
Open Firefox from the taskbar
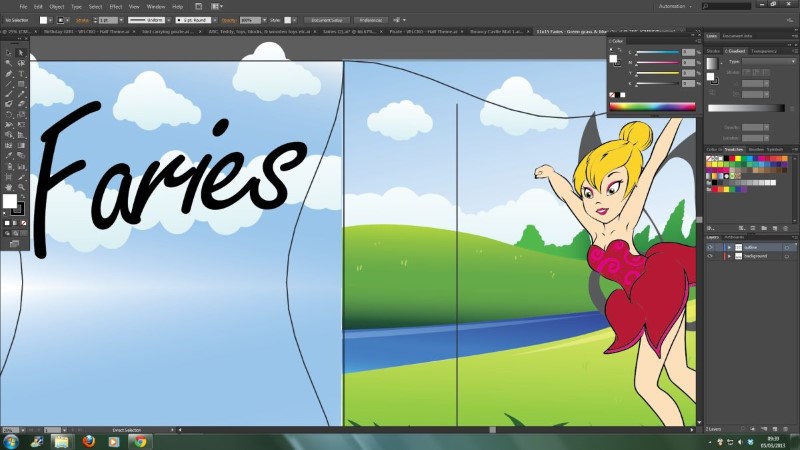tap(87, 440)
